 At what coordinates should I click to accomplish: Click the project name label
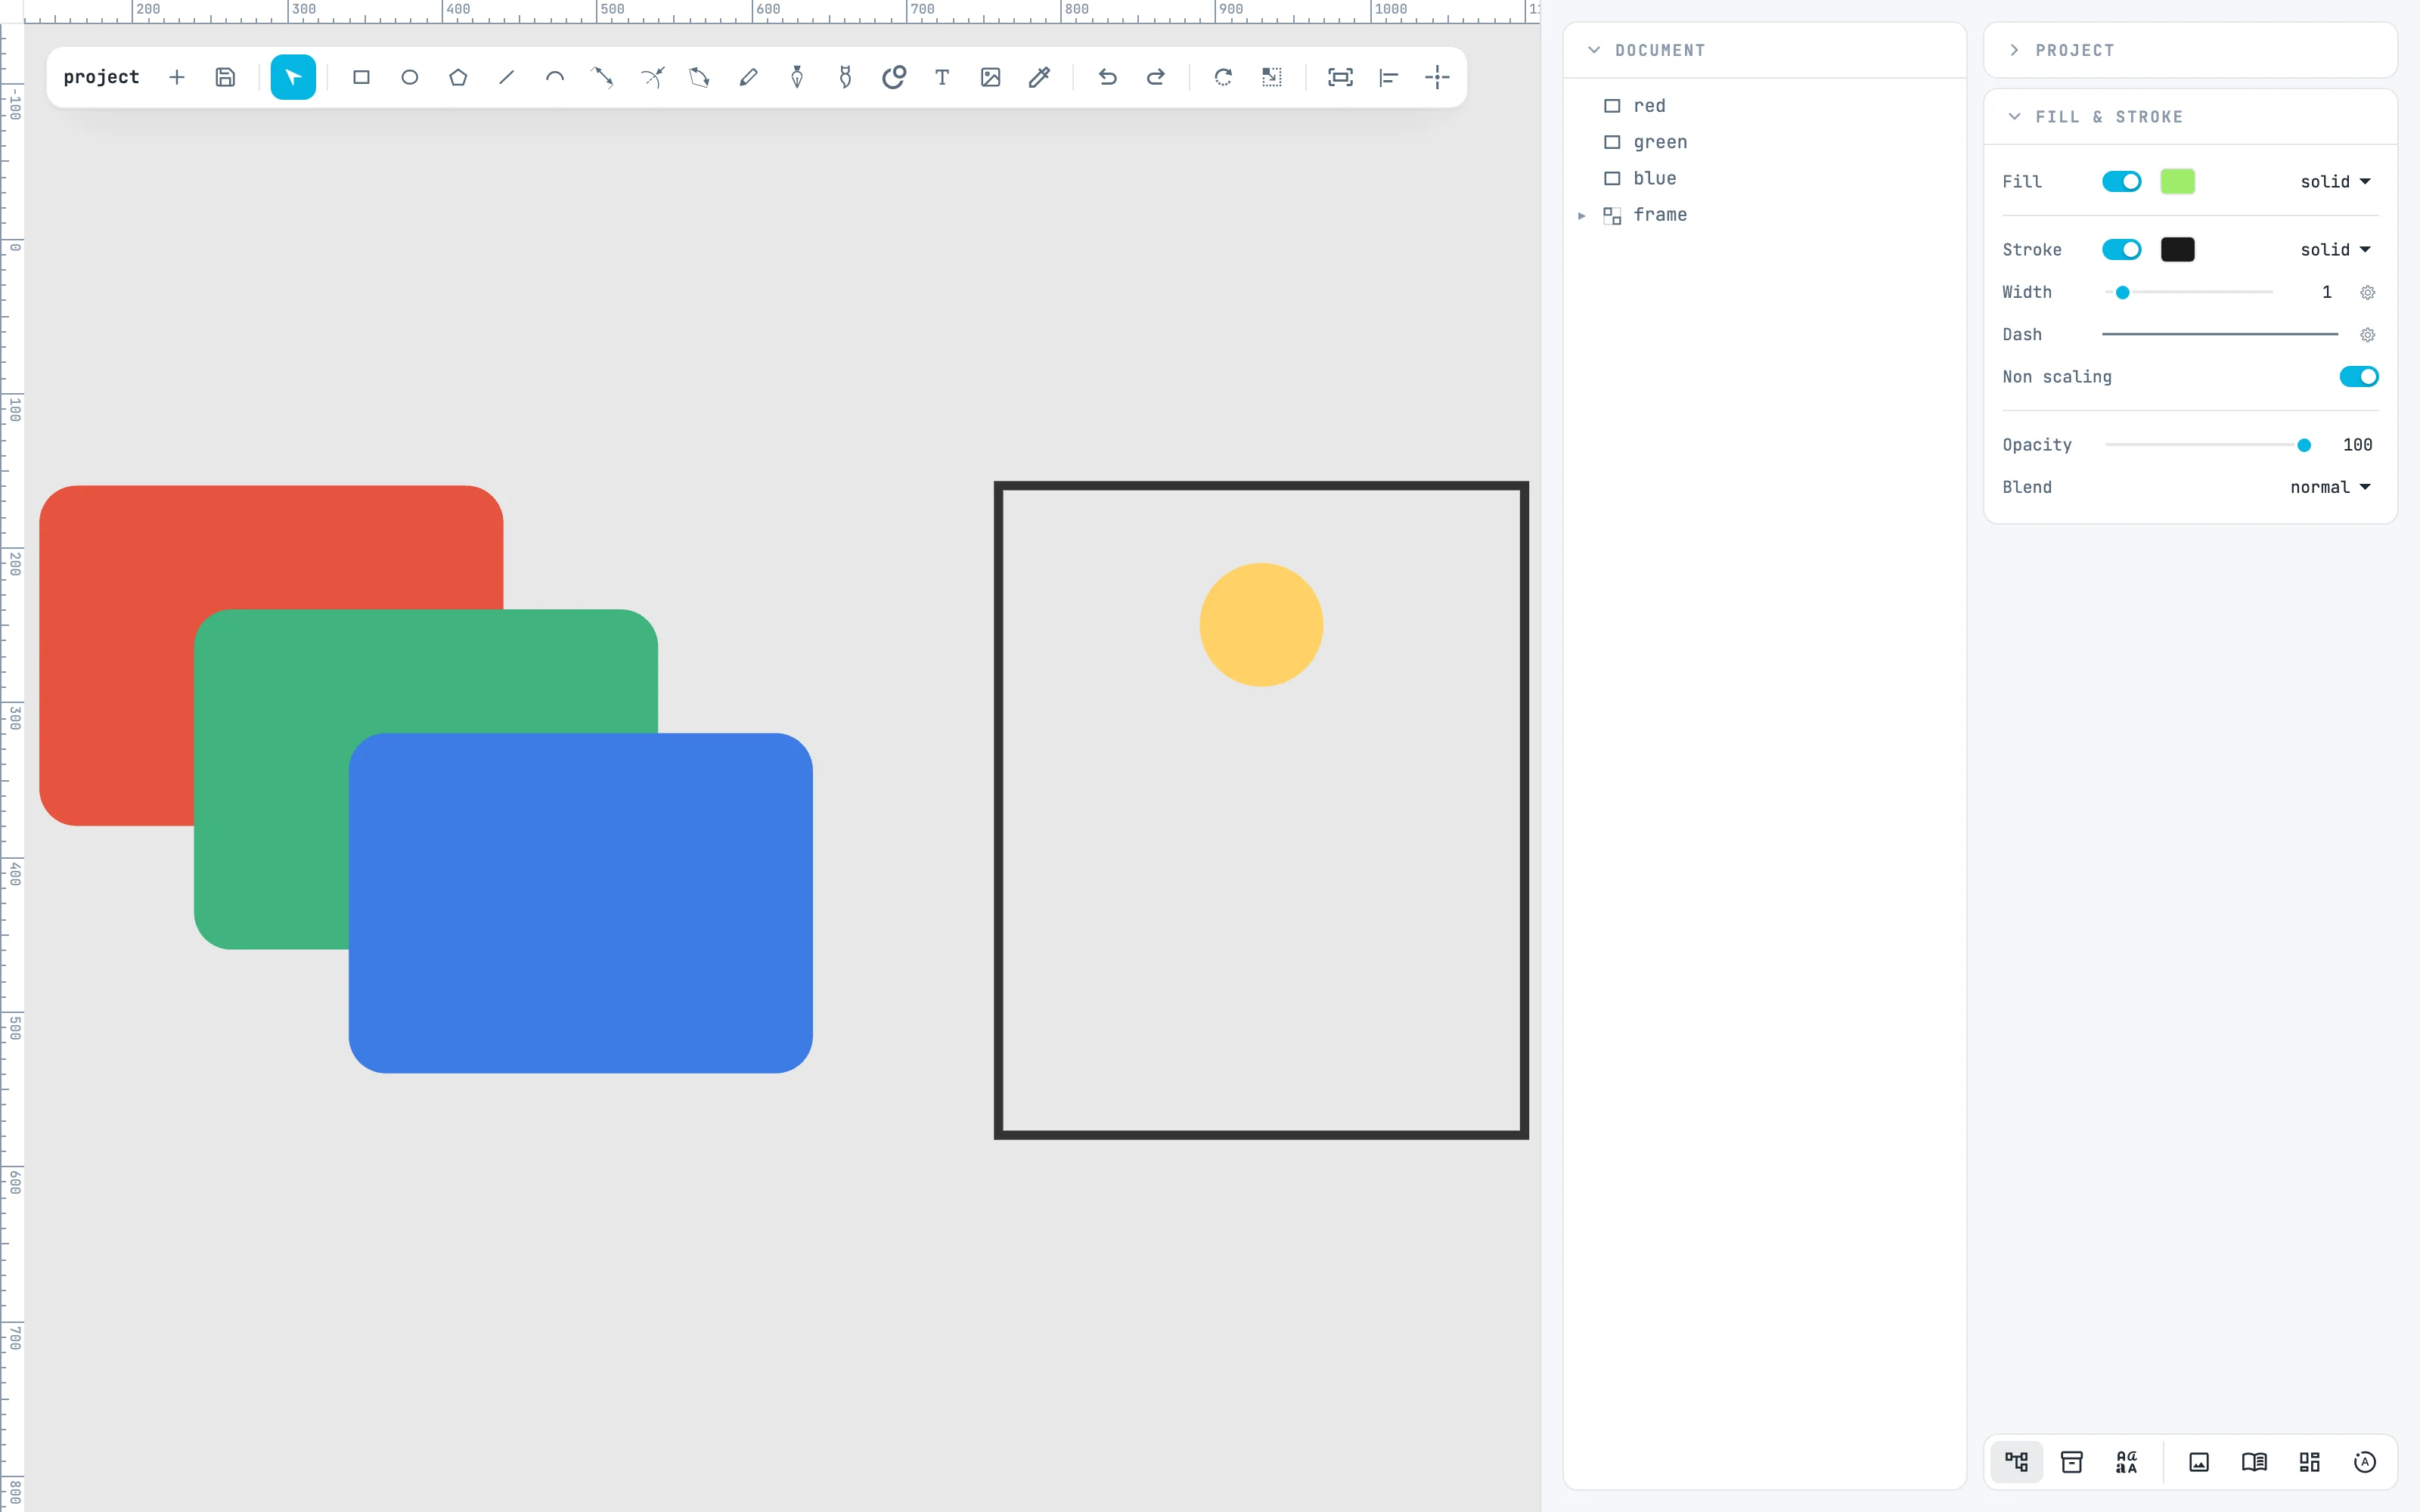coord(101,77)
